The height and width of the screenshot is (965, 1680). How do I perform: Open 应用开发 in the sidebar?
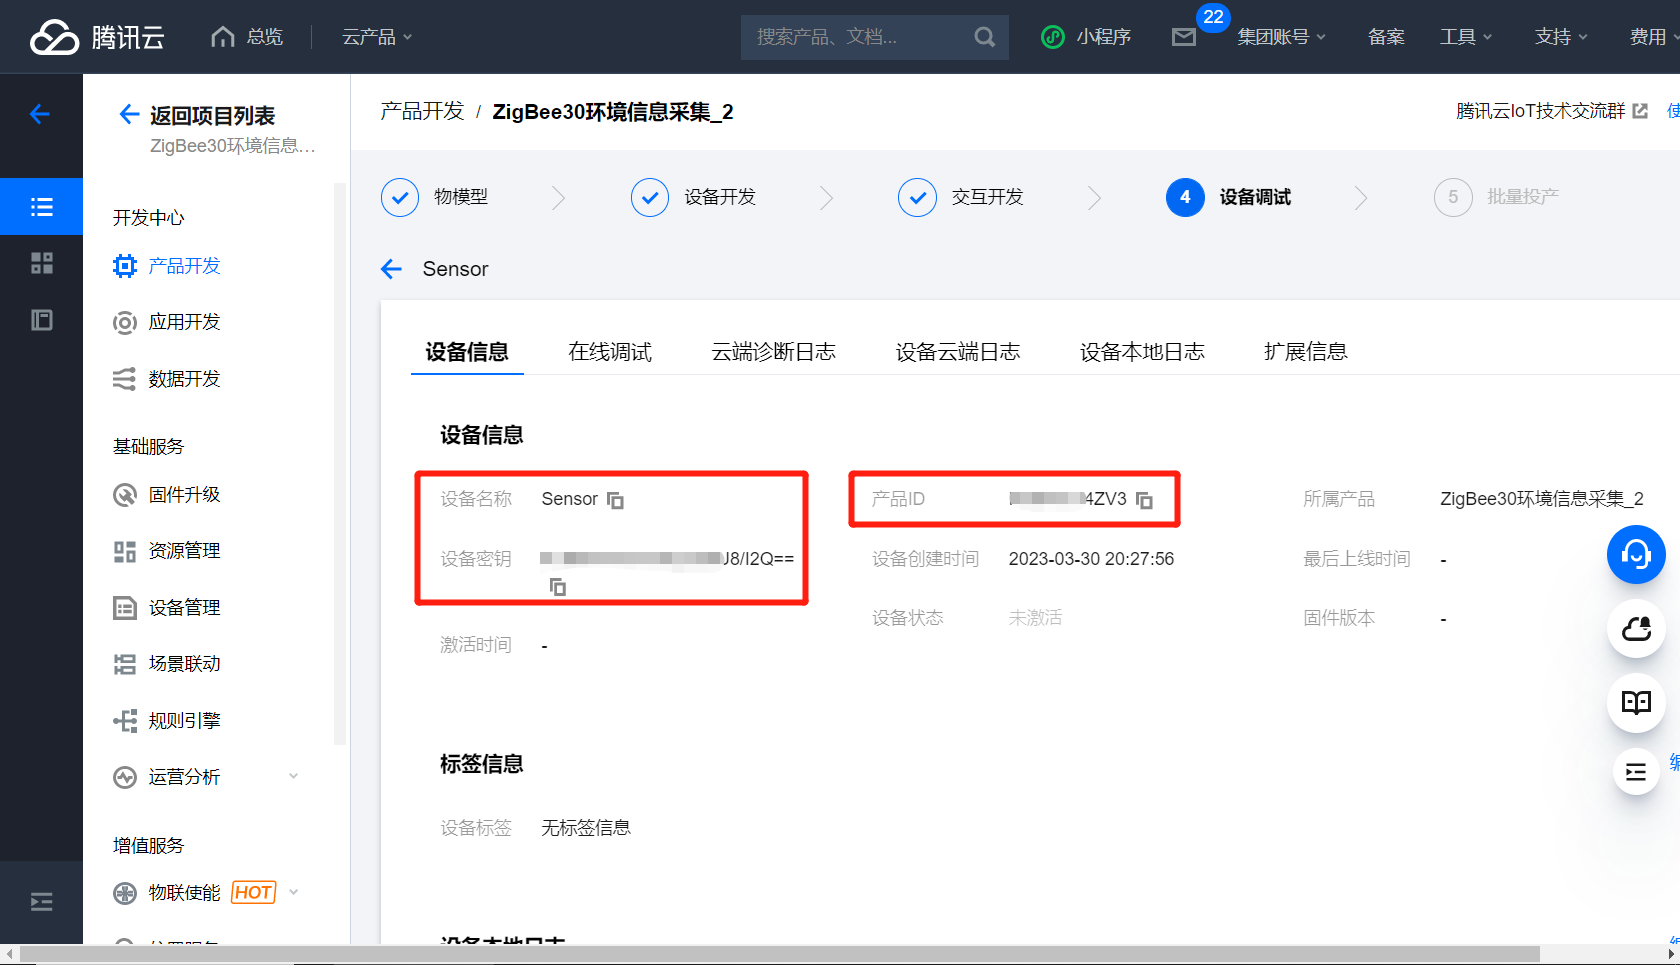[184, 322]
